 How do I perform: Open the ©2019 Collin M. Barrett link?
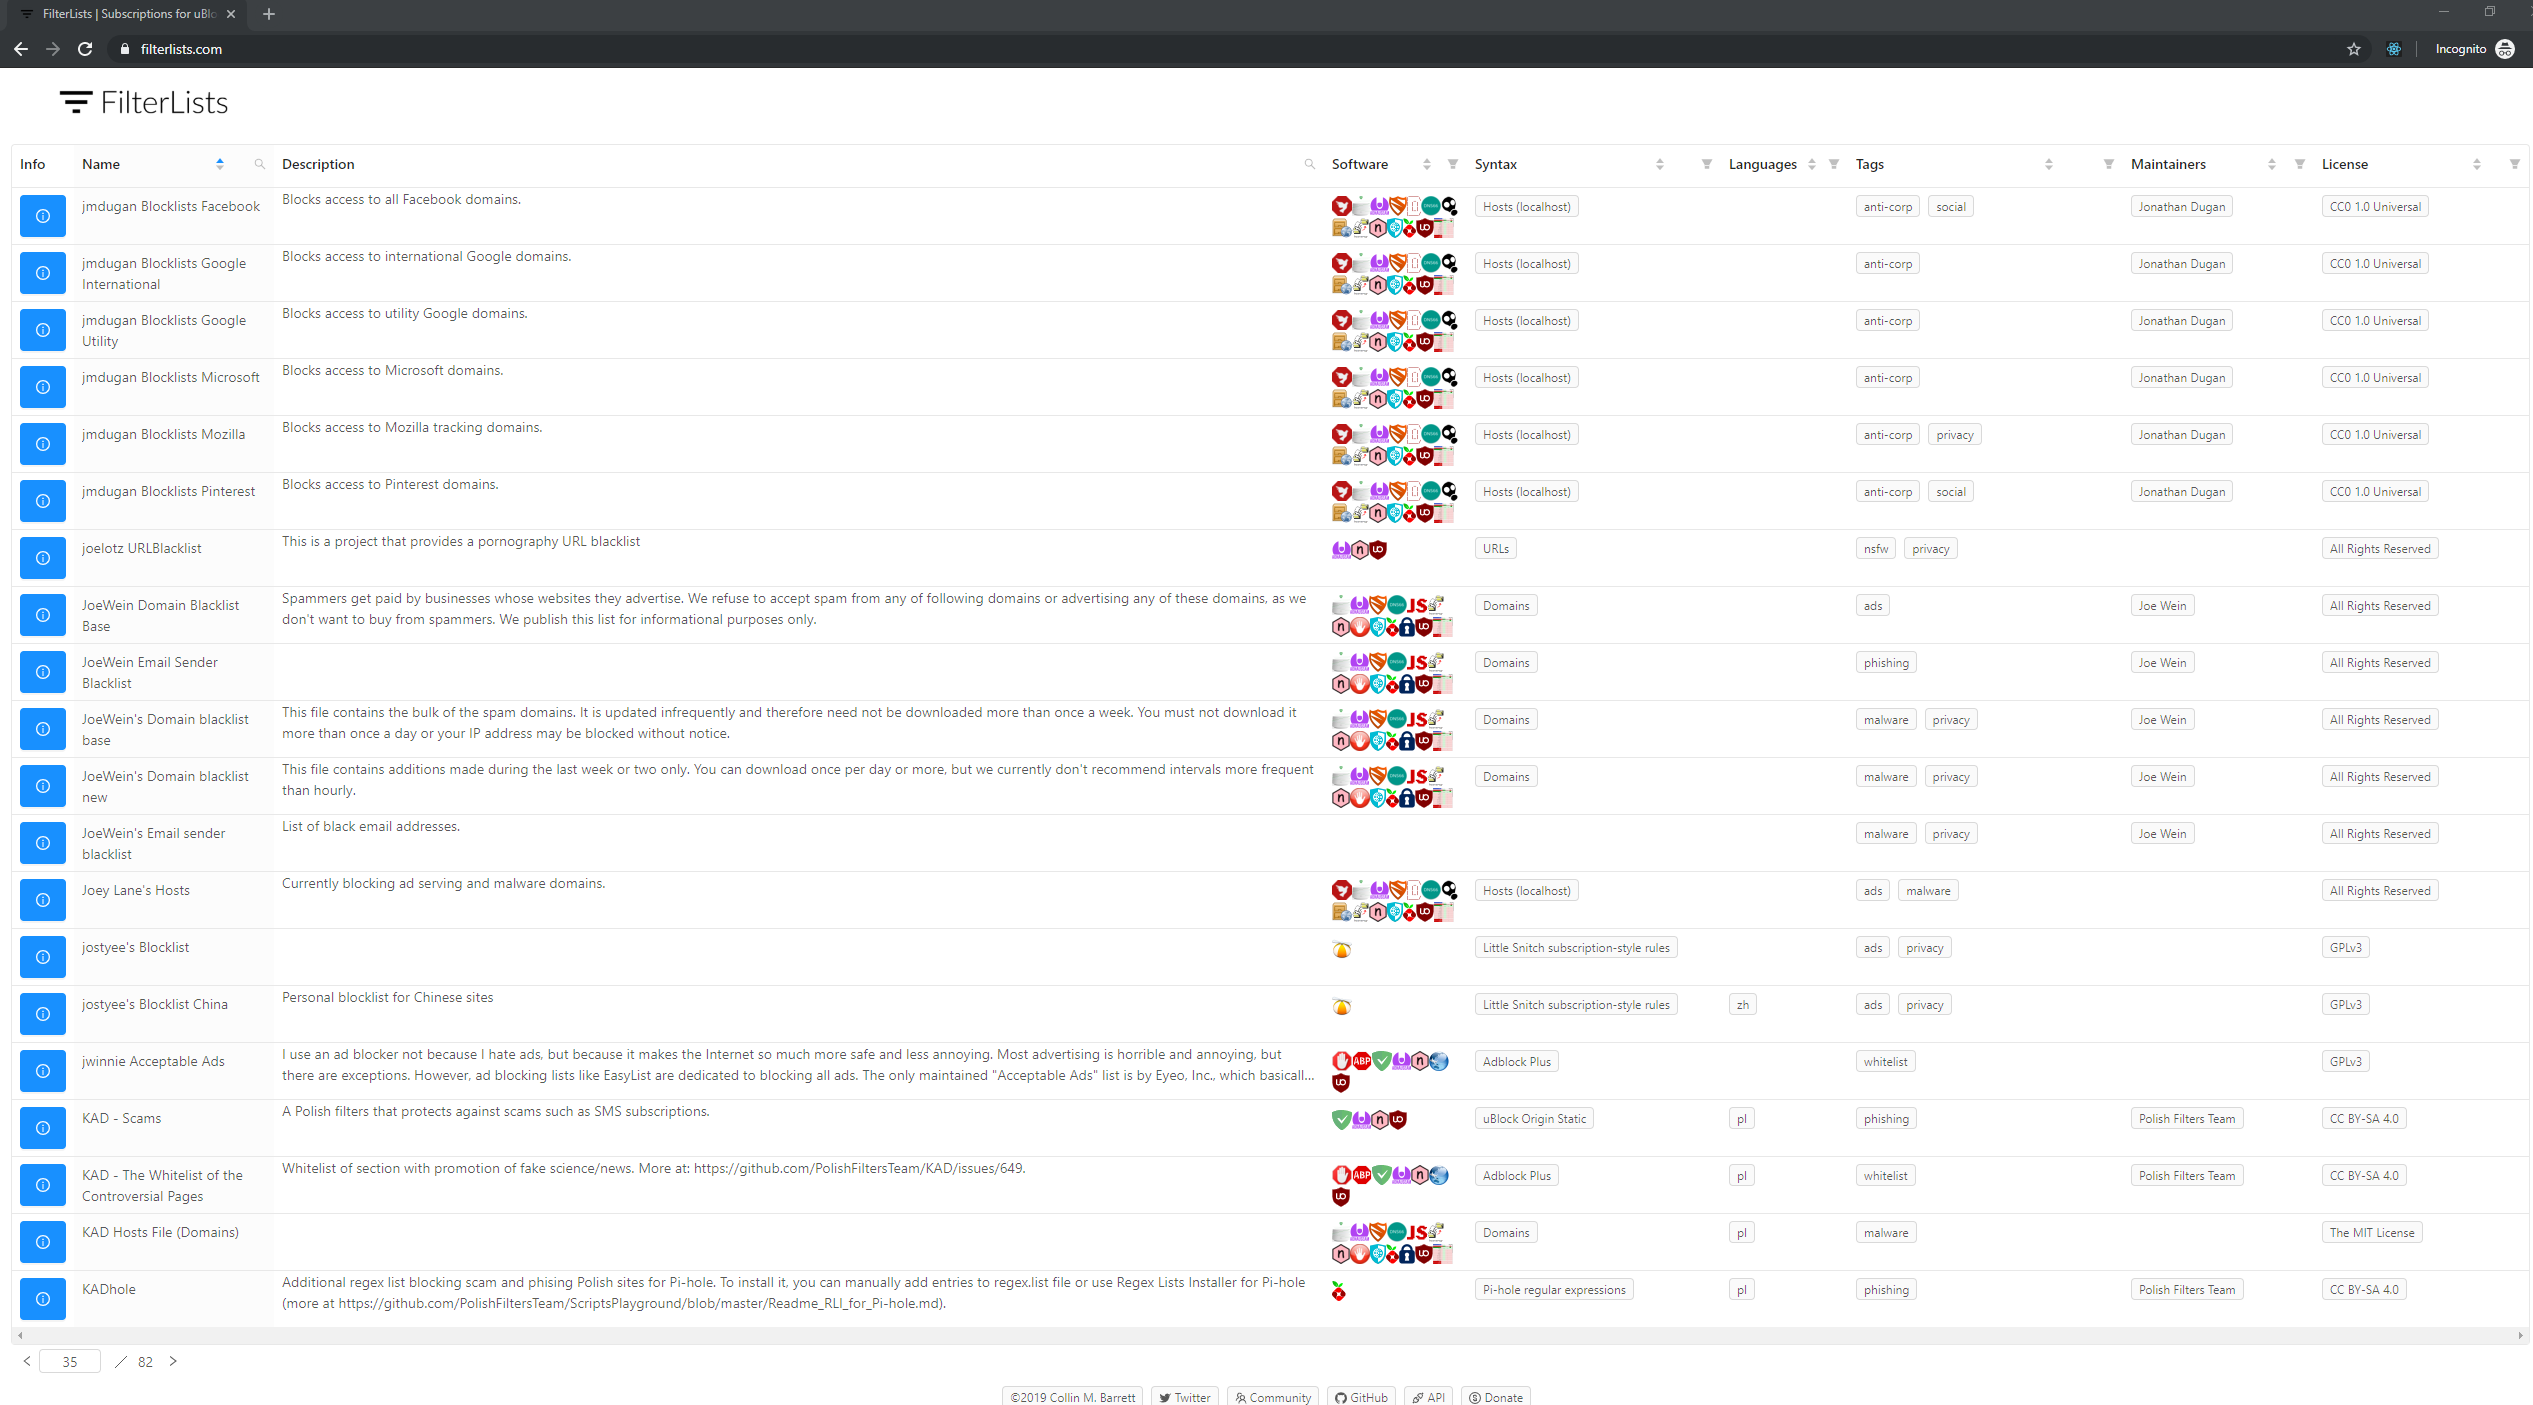1073,1397
